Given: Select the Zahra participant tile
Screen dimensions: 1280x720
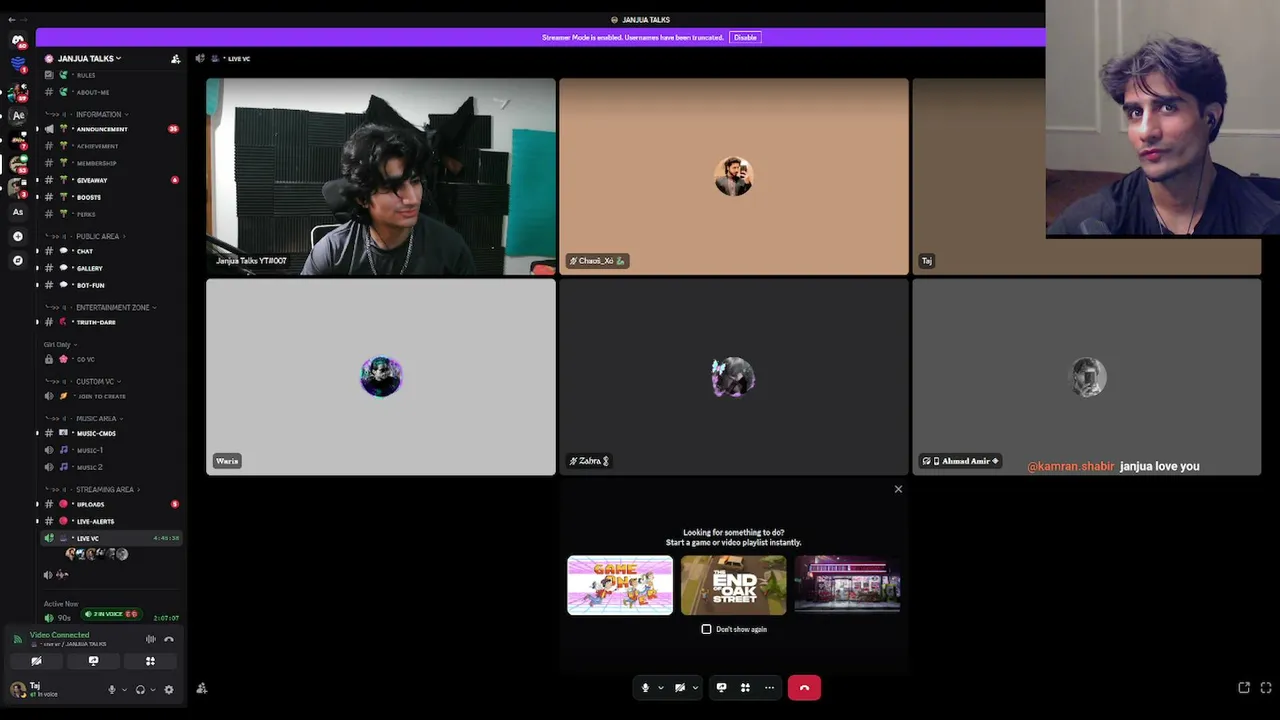Looking at the screenshot, I should click(734, 377).
